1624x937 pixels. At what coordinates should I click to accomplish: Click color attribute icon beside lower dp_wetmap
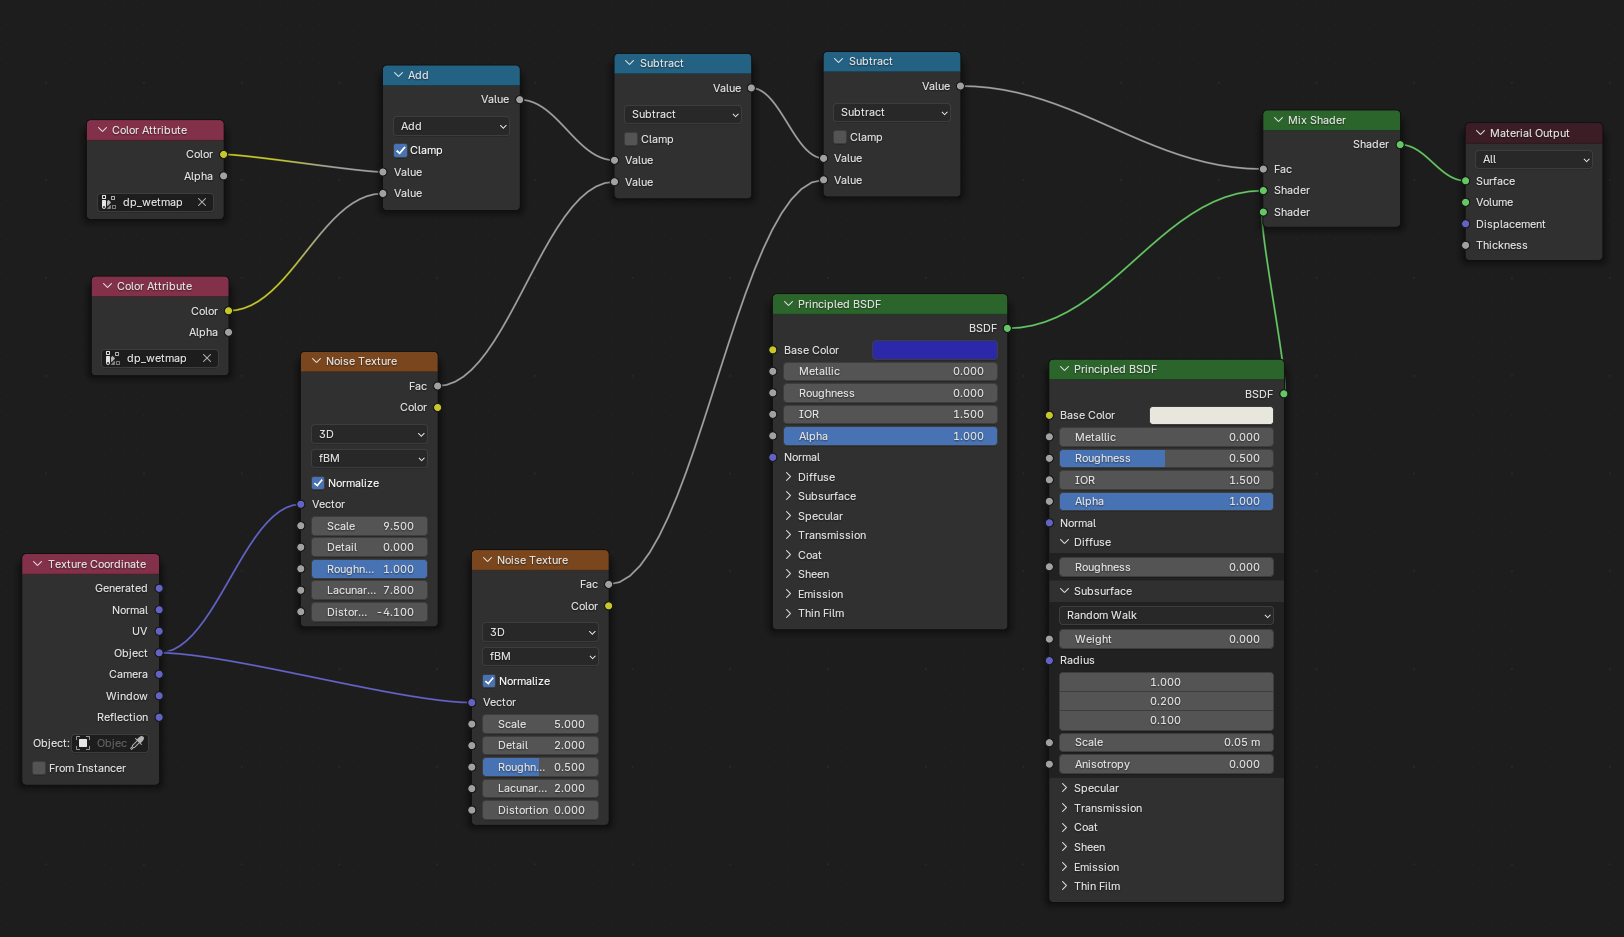[x=113, y=358]
